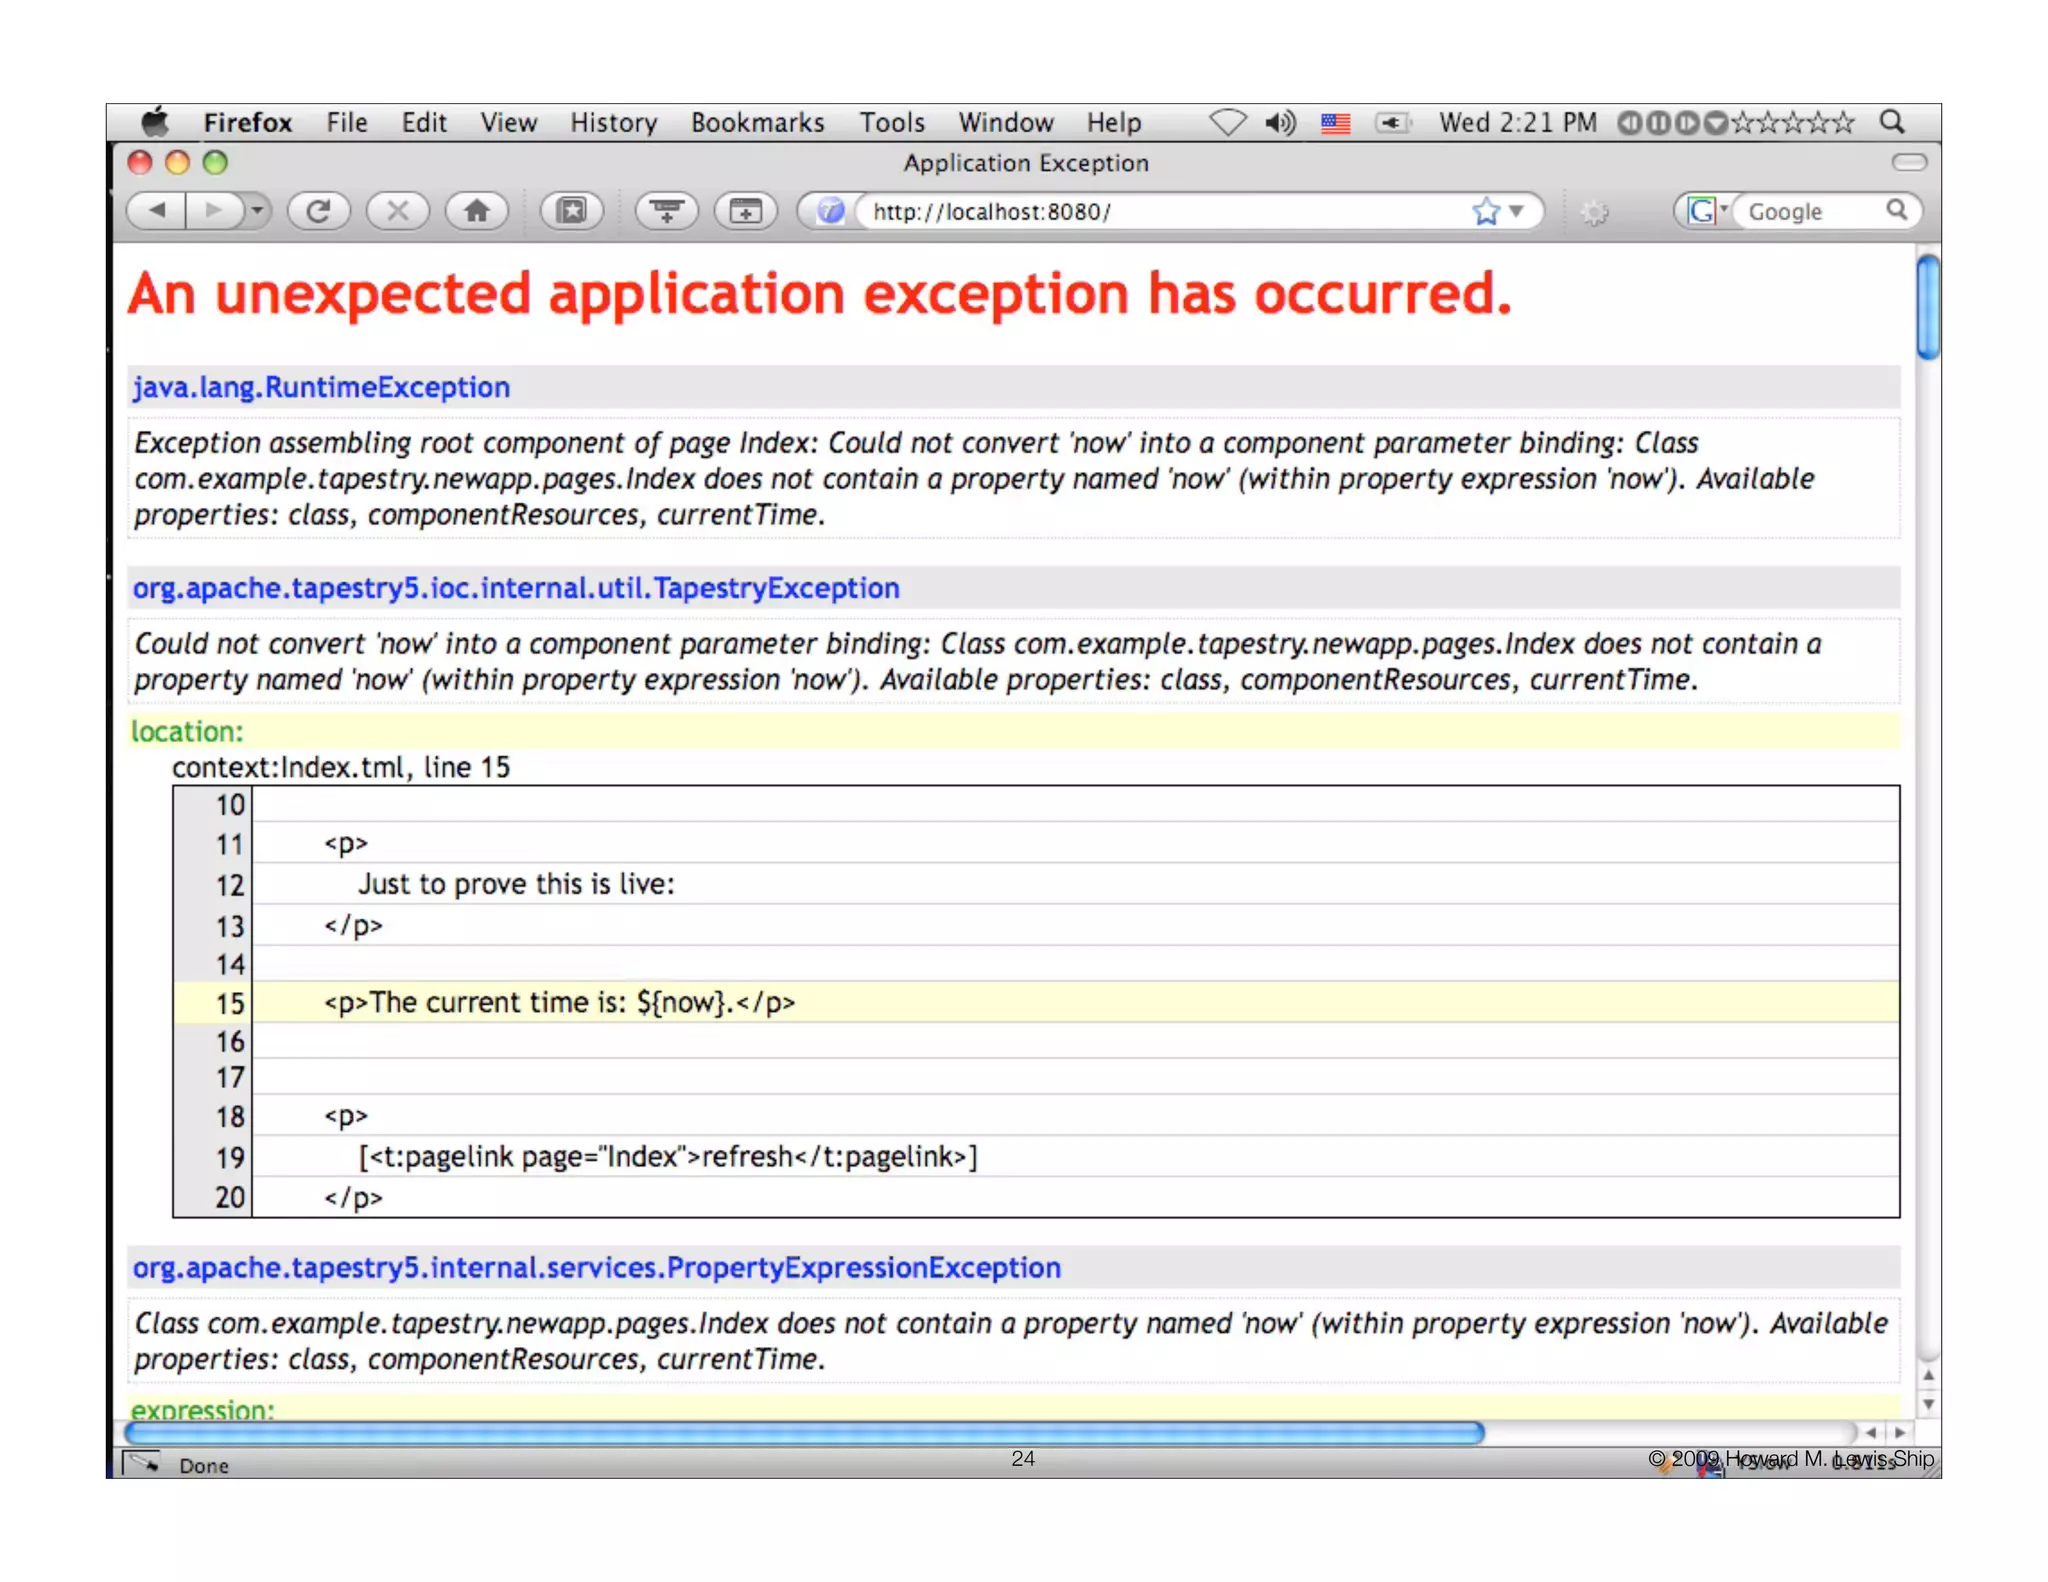
Task: Click the site identity icon in the address bar
Action: coord(830,211)
